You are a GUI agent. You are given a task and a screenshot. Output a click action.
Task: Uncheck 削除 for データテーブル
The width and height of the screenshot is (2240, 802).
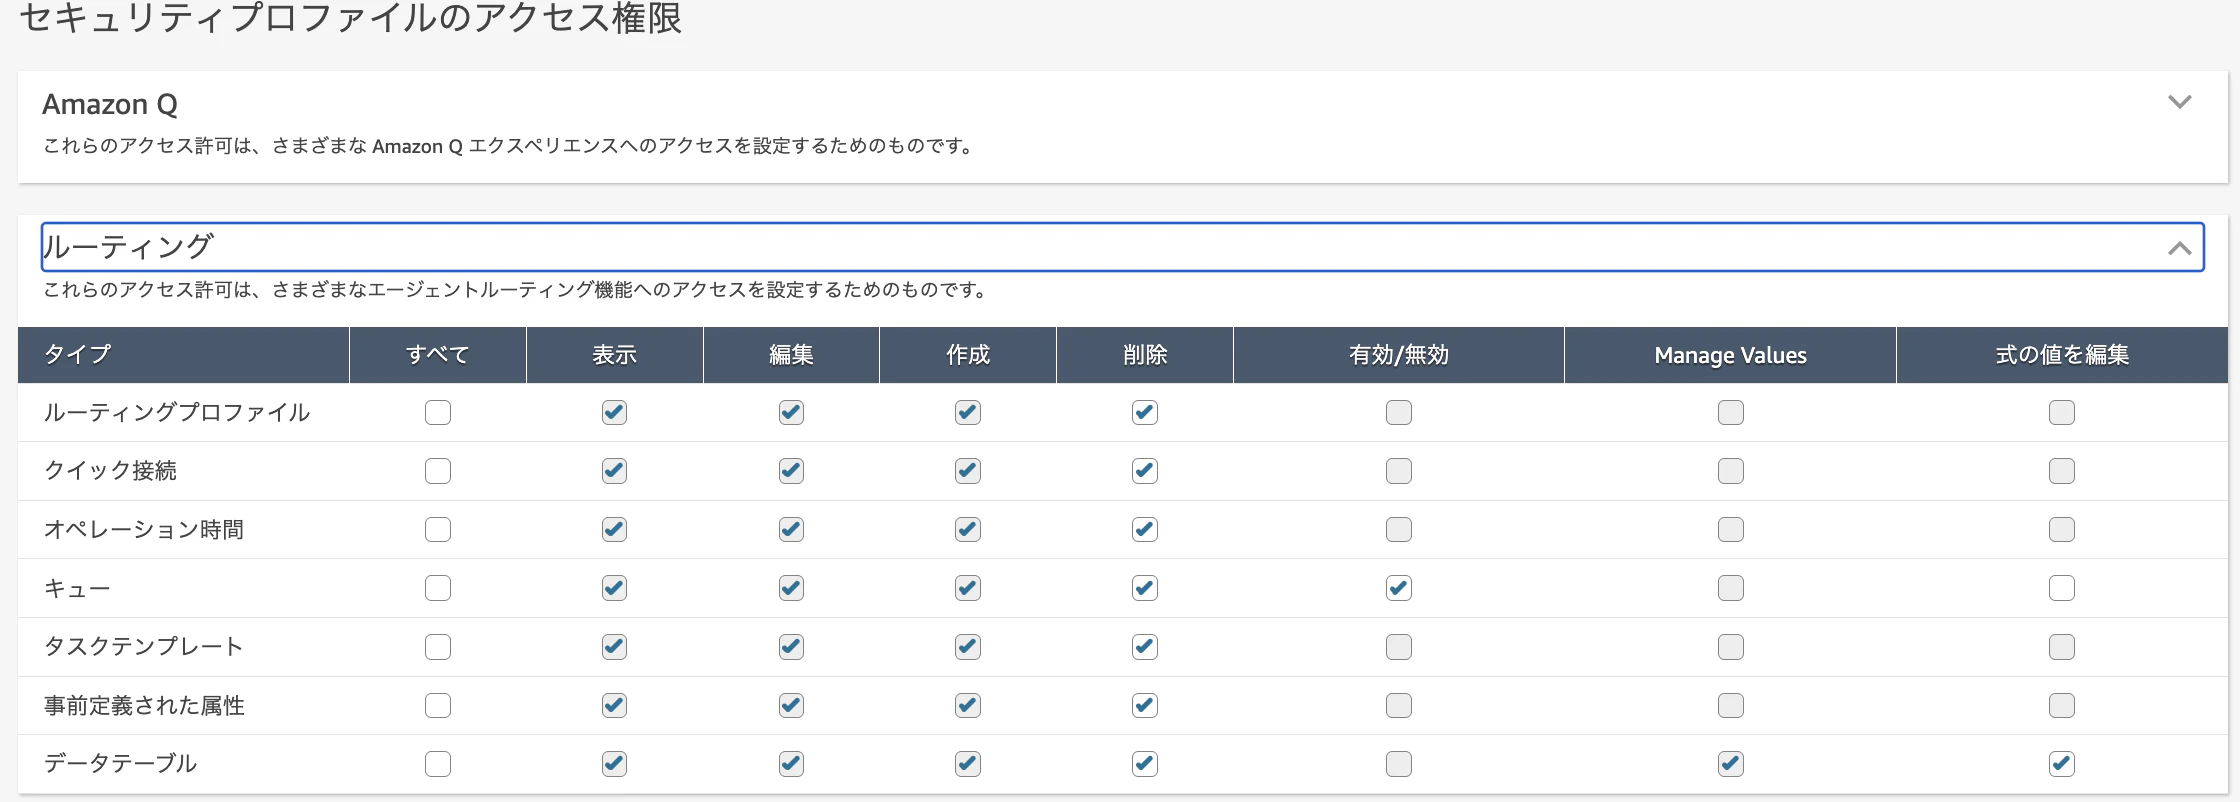click(1145, 764)
